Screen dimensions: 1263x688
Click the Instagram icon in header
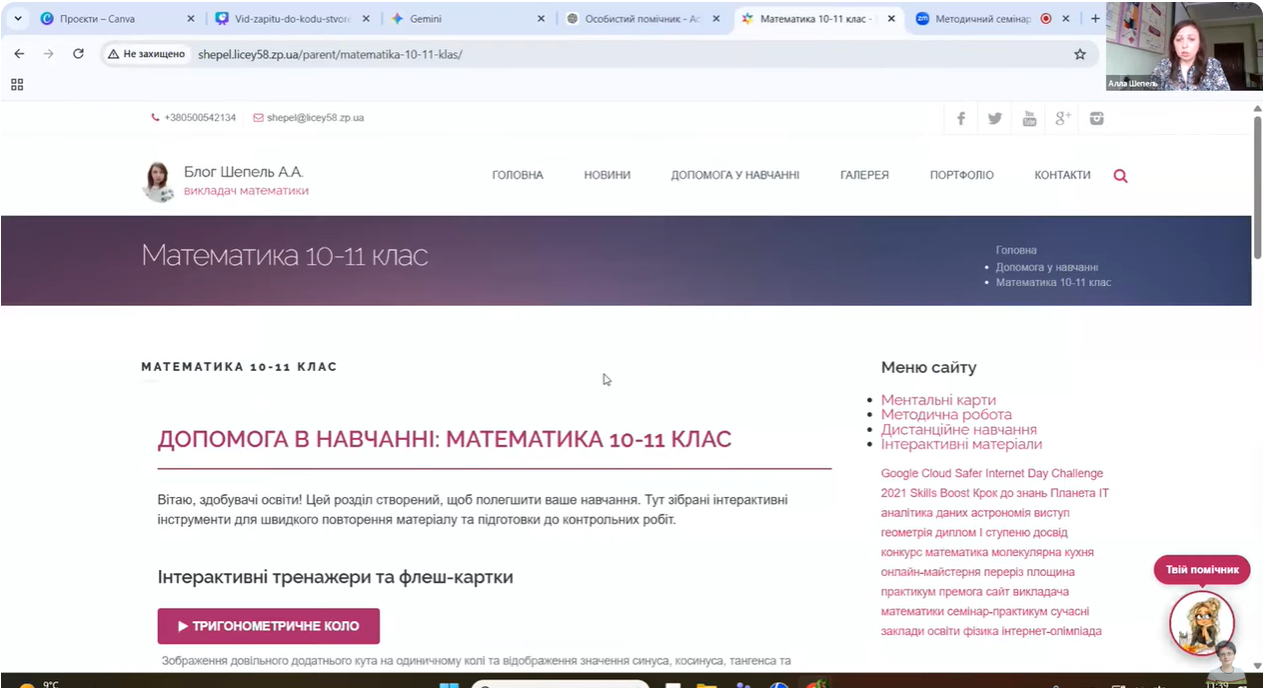click(x=1097, y=119)
